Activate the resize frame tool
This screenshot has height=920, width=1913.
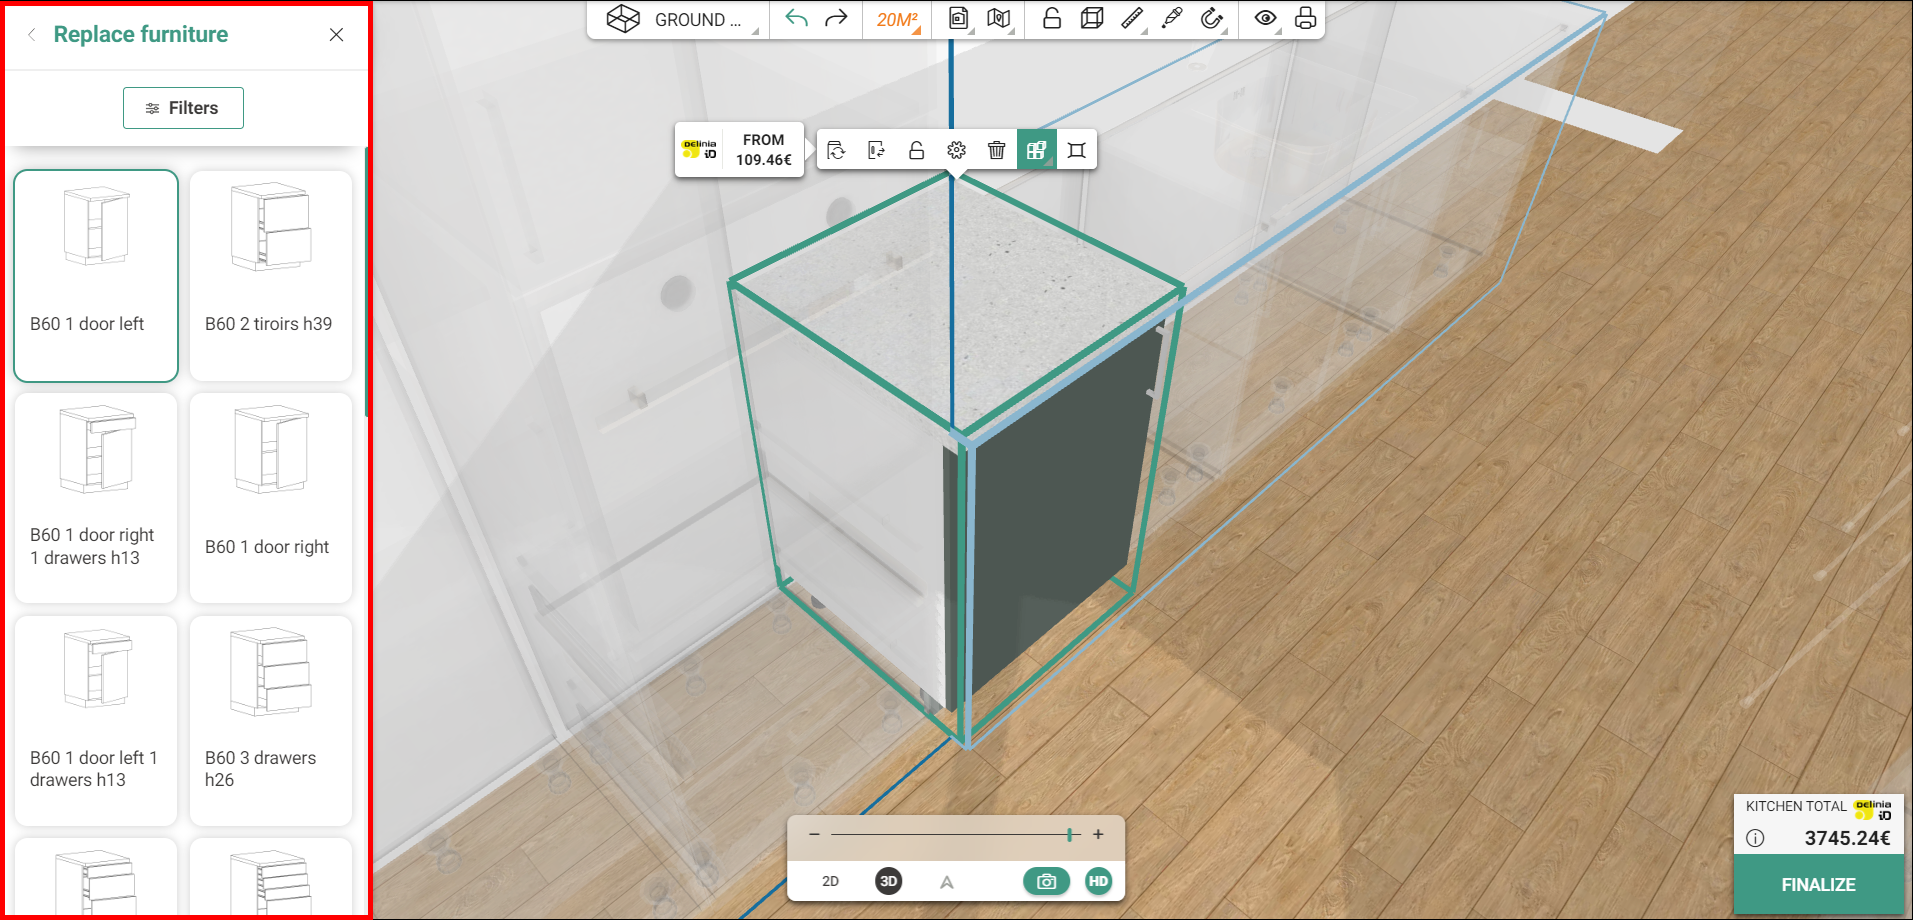1077,150
